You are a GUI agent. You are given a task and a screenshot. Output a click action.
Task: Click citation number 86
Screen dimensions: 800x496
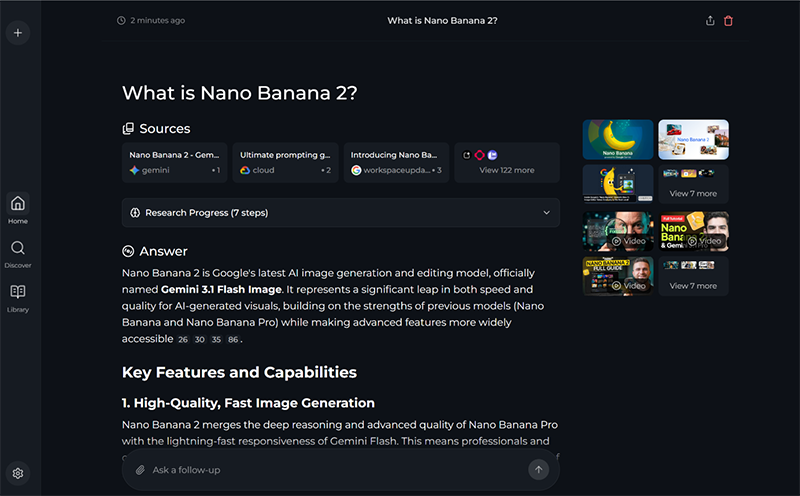point(233,339)
